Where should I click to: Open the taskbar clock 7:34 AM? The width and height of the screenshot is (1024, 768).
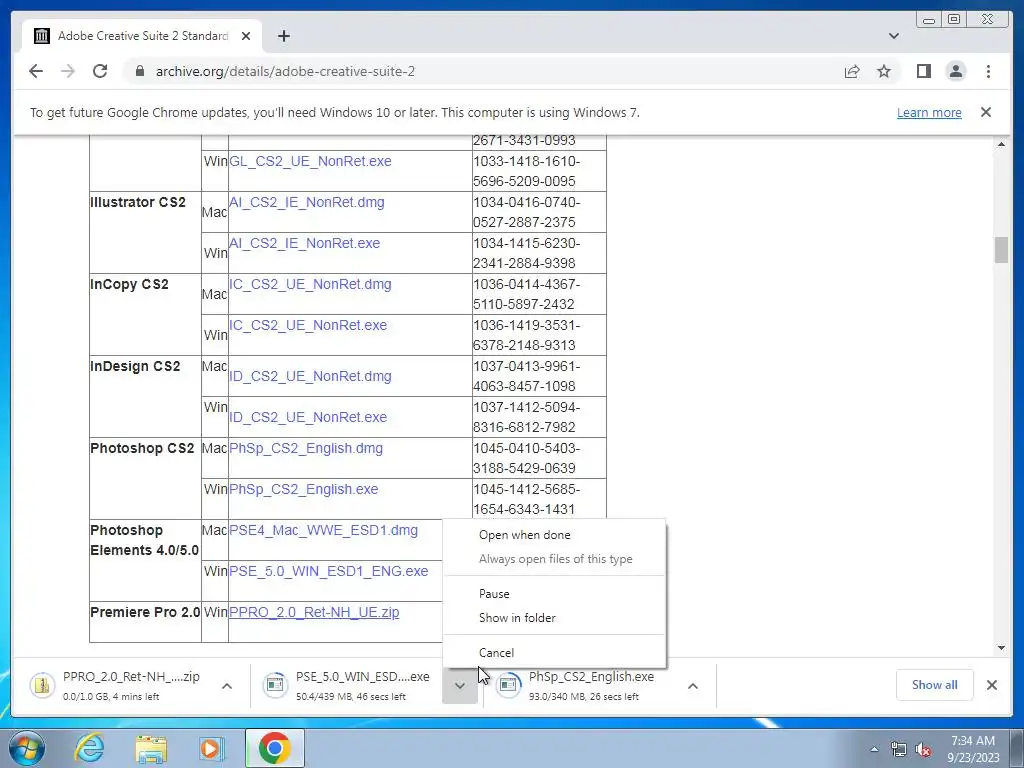(973, 749)
